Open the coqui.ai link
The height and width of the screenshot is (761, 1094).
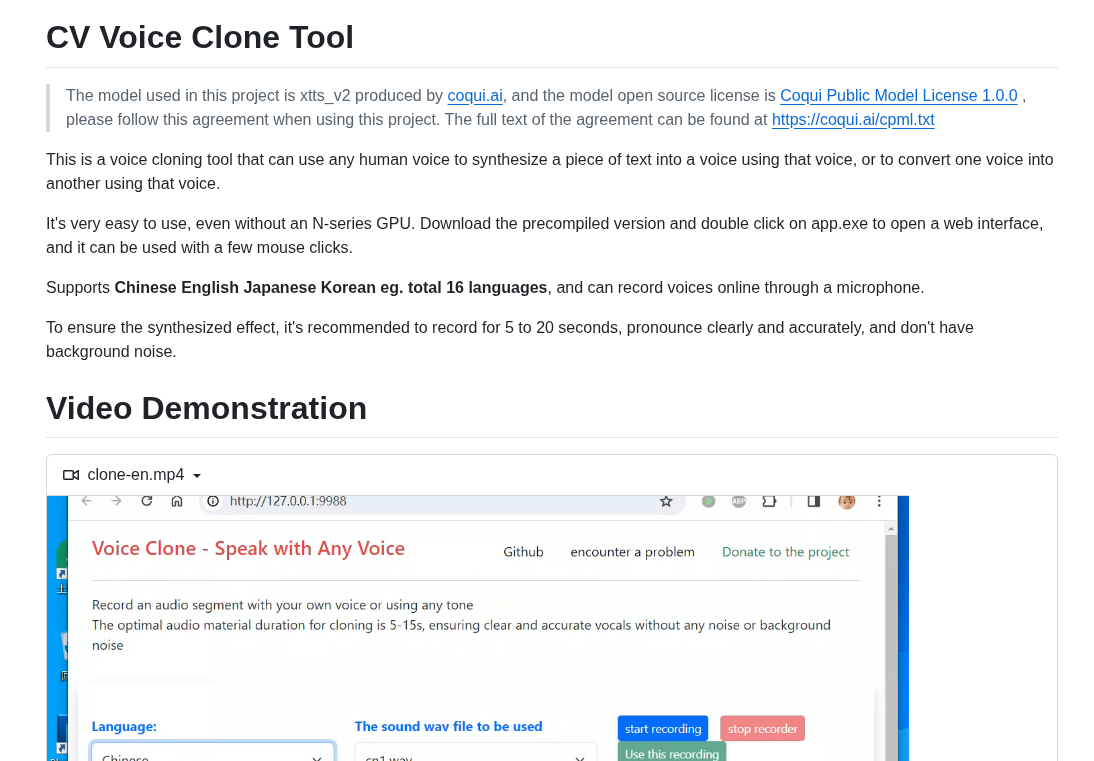click(474, 96)
